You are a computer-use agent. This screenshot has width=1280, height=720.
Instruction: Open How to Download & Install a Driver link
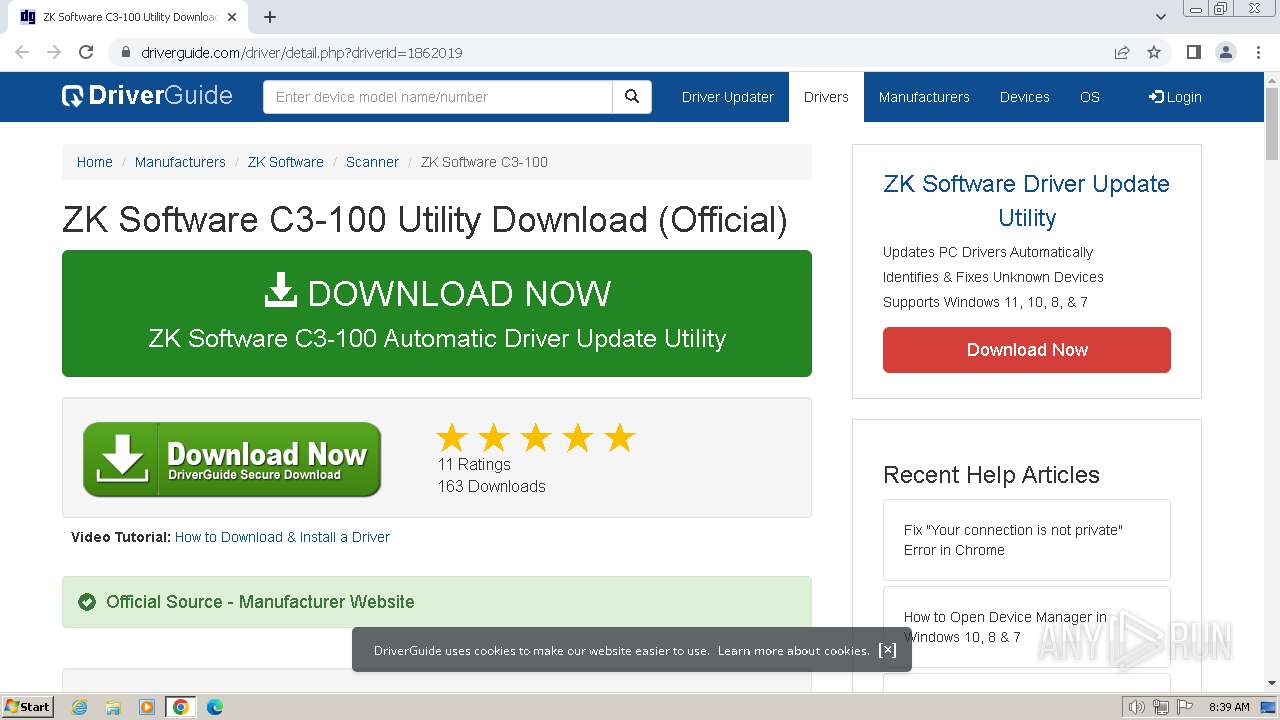[x=282, y=537]
